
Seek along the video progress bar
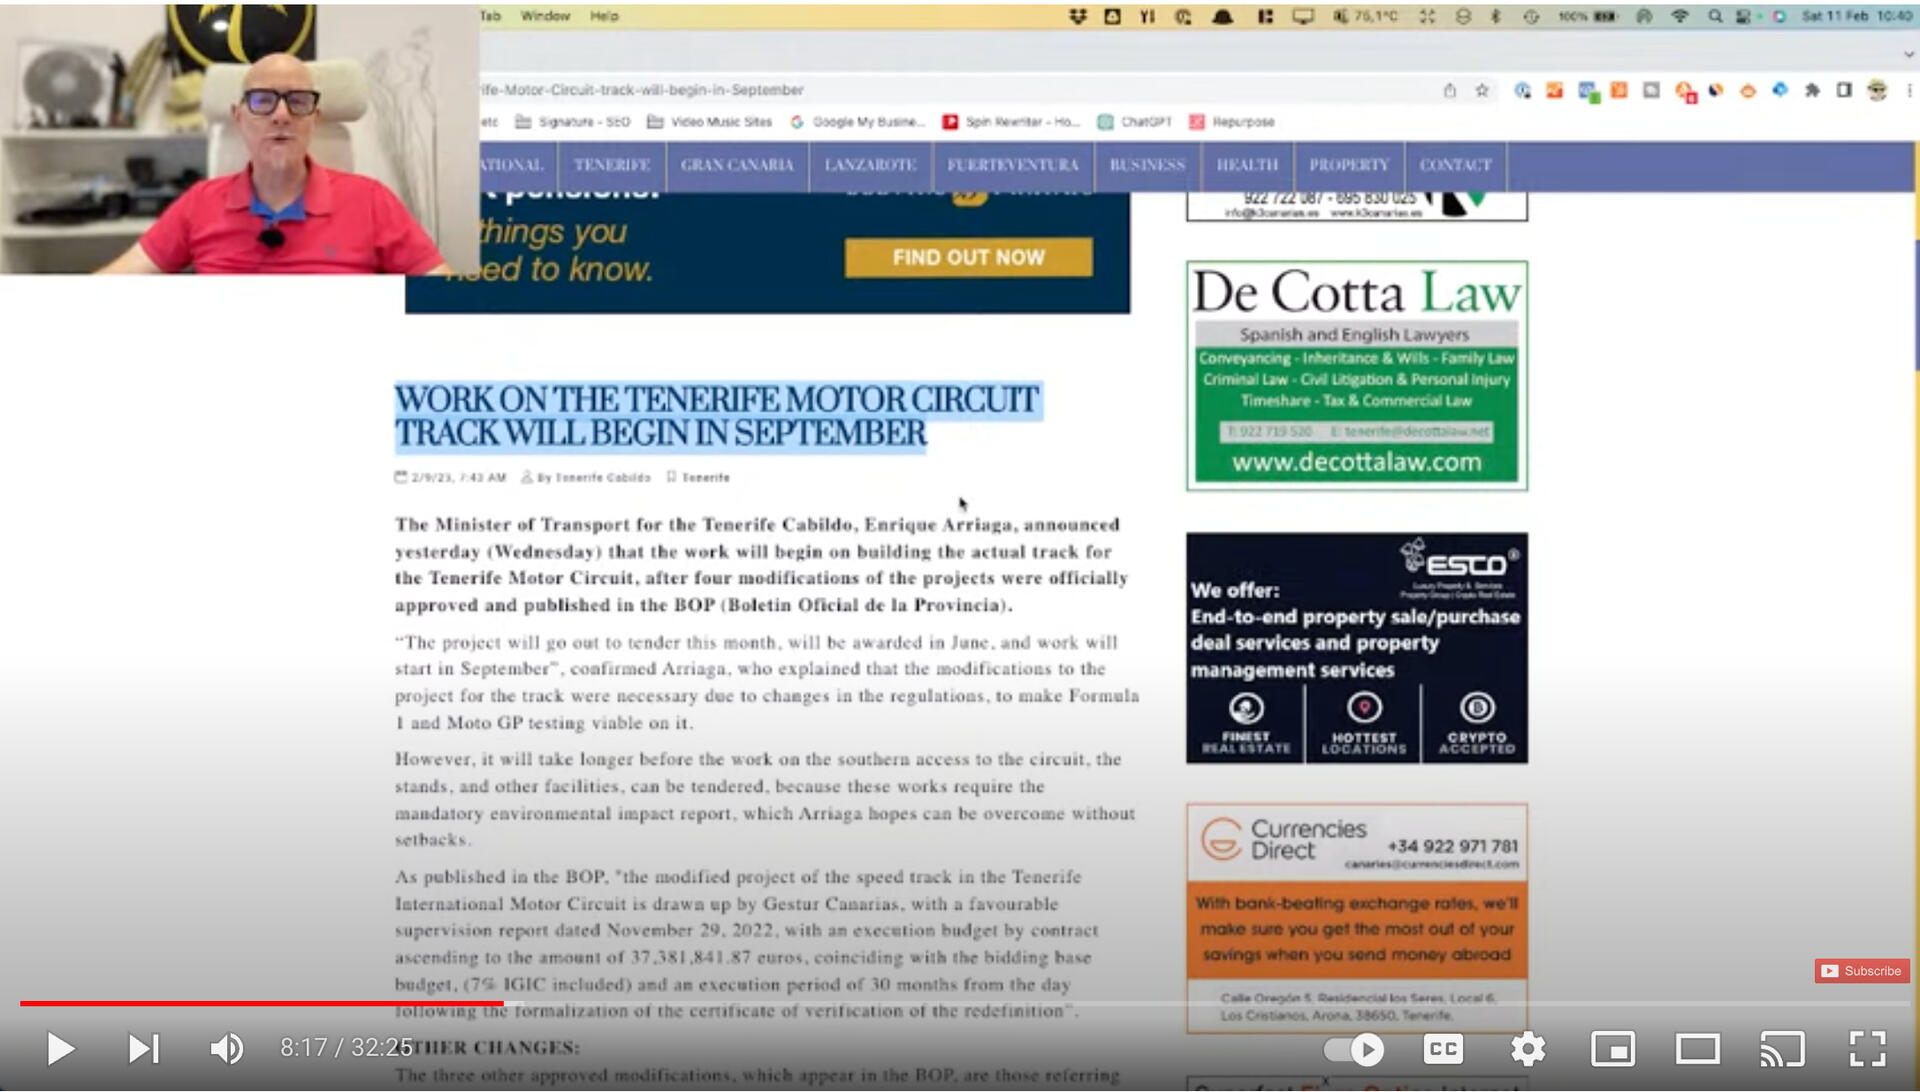click(960, 1003)
